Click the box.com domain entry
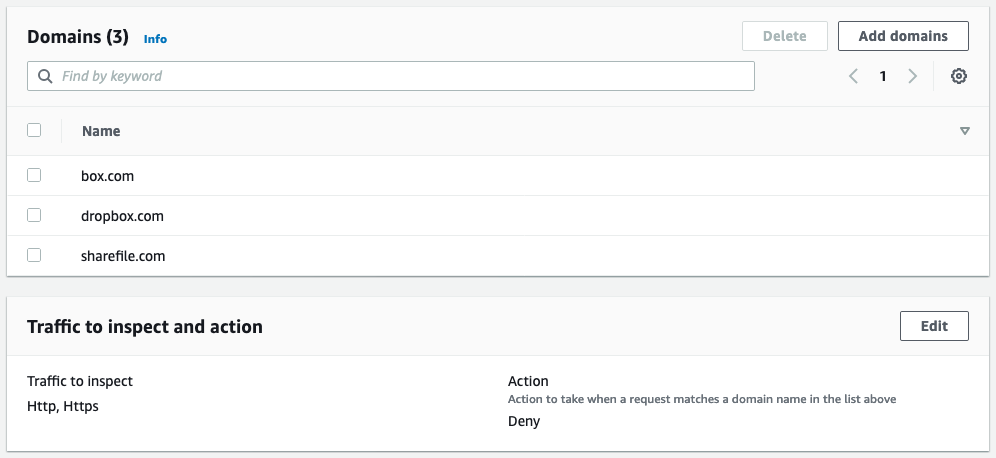 [107, 176]
